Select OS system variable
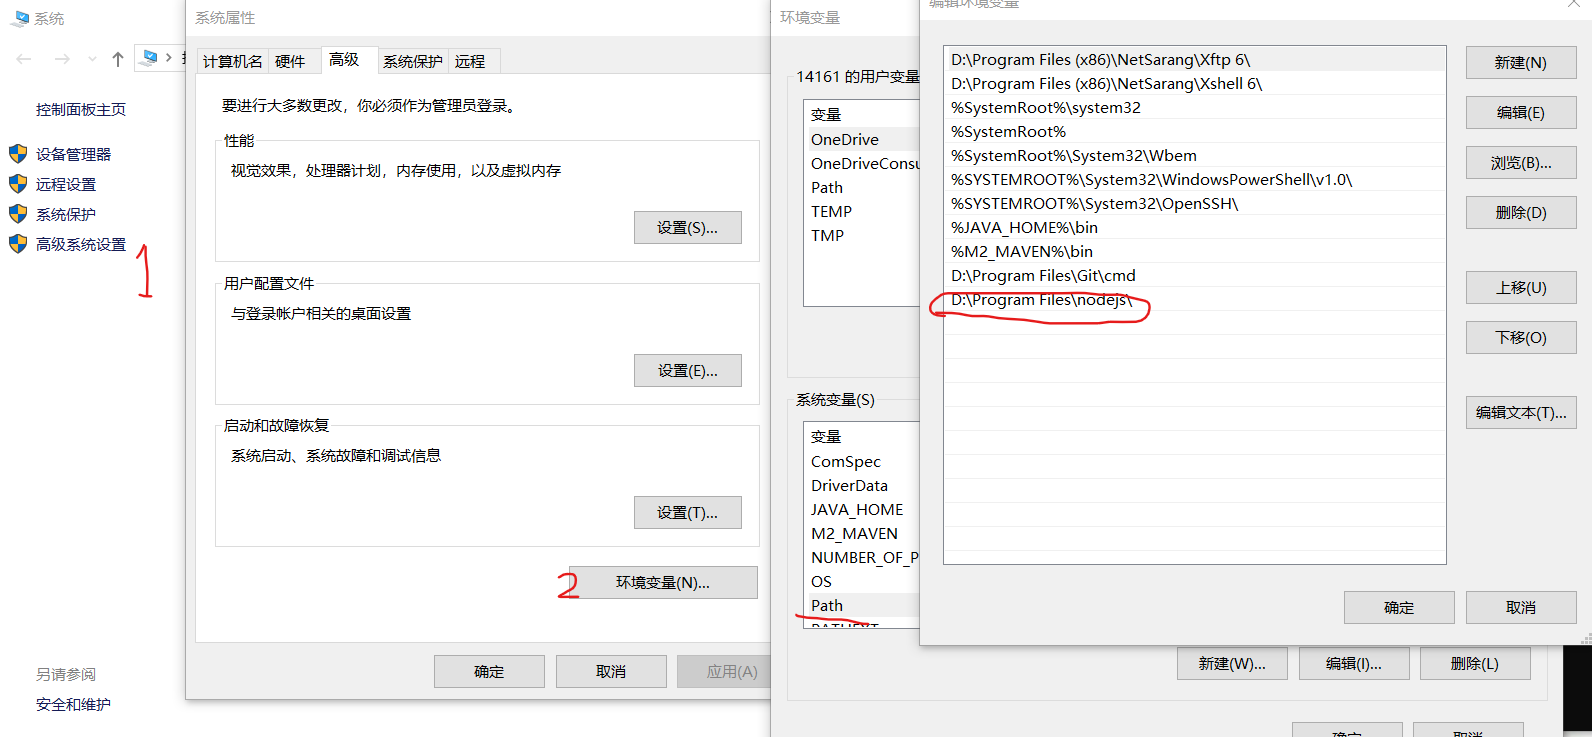1592x737 pixels. click(862, 581)
